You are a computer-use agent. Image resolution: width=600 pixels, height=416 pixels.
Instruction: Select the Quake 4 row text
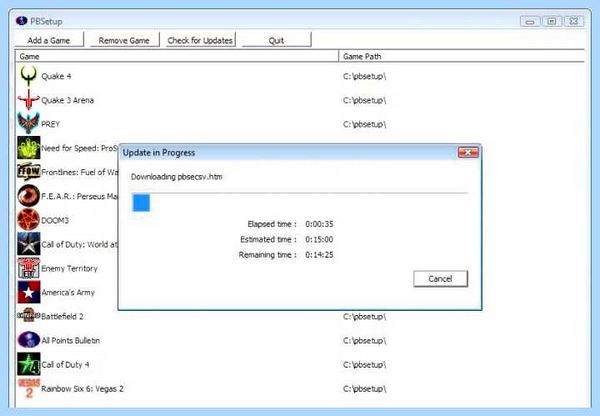pos(56,76)
